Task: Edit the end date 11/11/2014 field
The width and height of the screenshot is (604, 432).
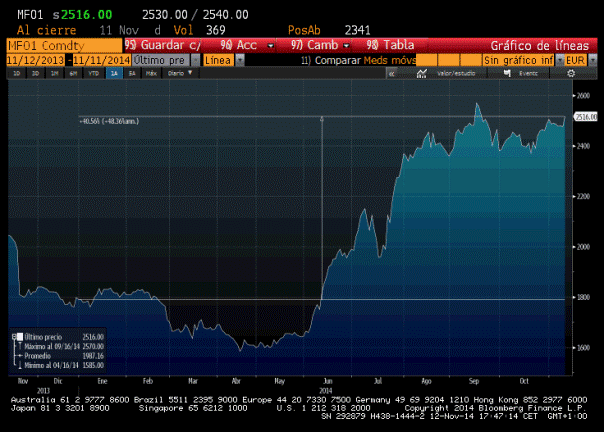Action: click(x=102, y=61)
